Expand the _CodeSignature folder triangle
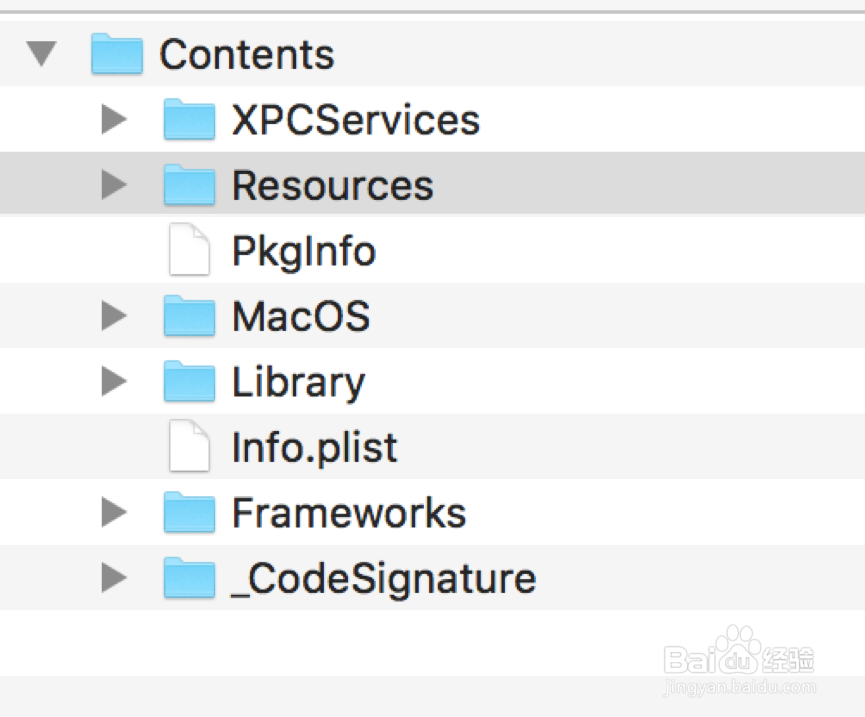This screenshot has width=865, height=717. coord(115,579)
